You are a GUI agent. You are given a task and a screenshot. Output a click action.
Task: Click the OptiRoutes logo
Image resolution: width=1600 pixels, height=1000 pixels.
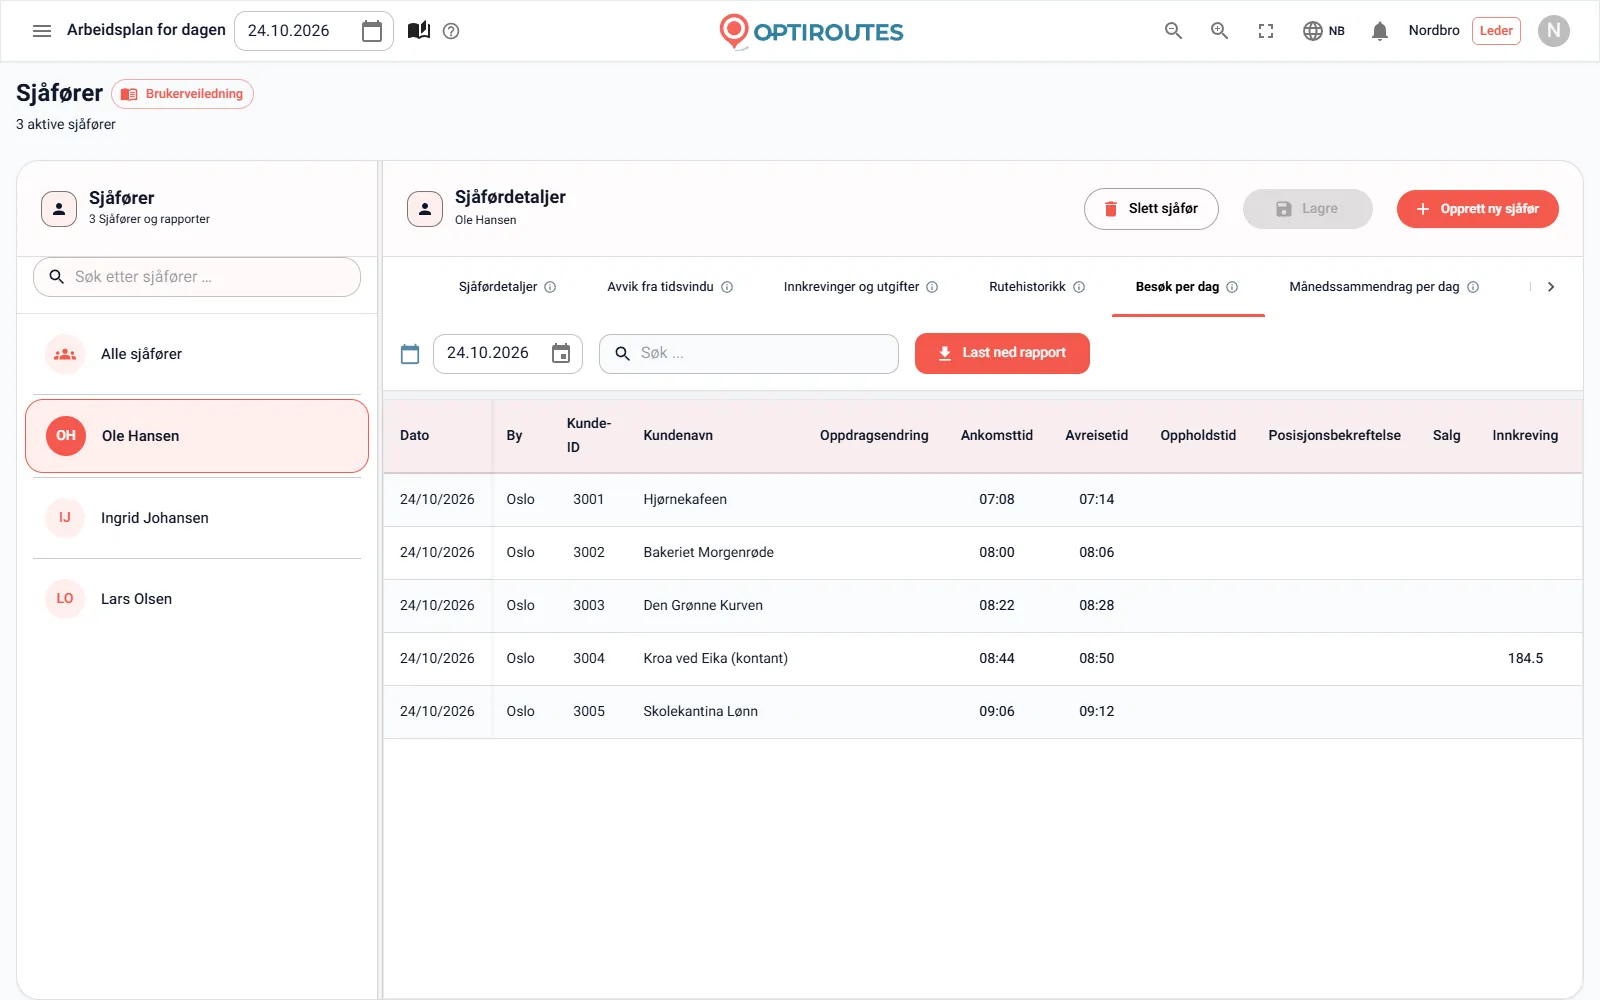pos(811,32)
